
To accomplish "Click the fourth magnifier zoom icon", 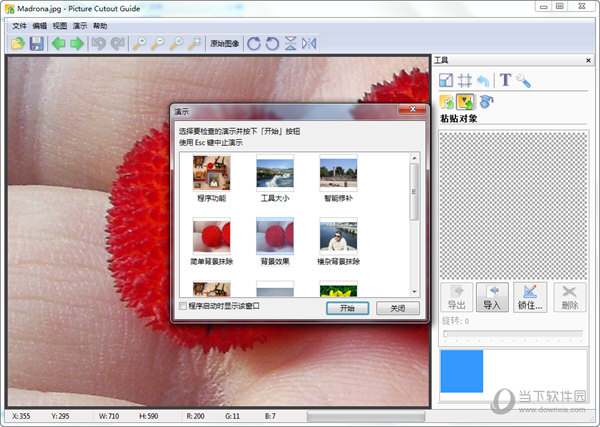I will [195, 44].
